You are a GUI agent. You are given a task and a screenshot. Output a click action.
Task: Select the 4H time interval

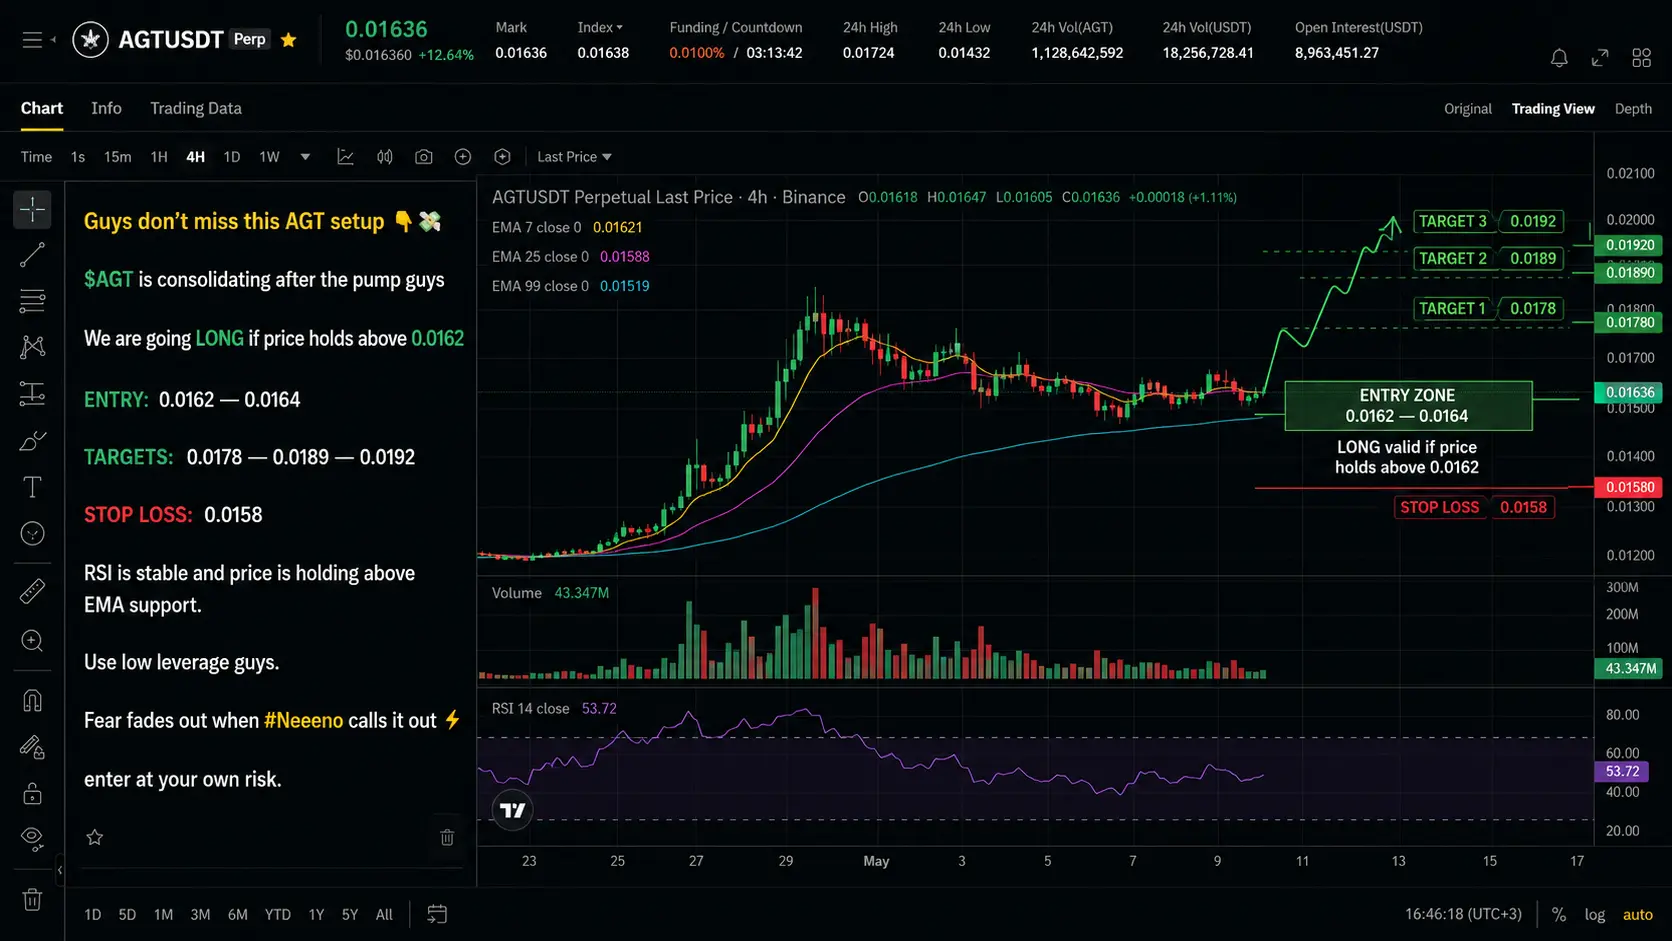[x=196, y=157]
